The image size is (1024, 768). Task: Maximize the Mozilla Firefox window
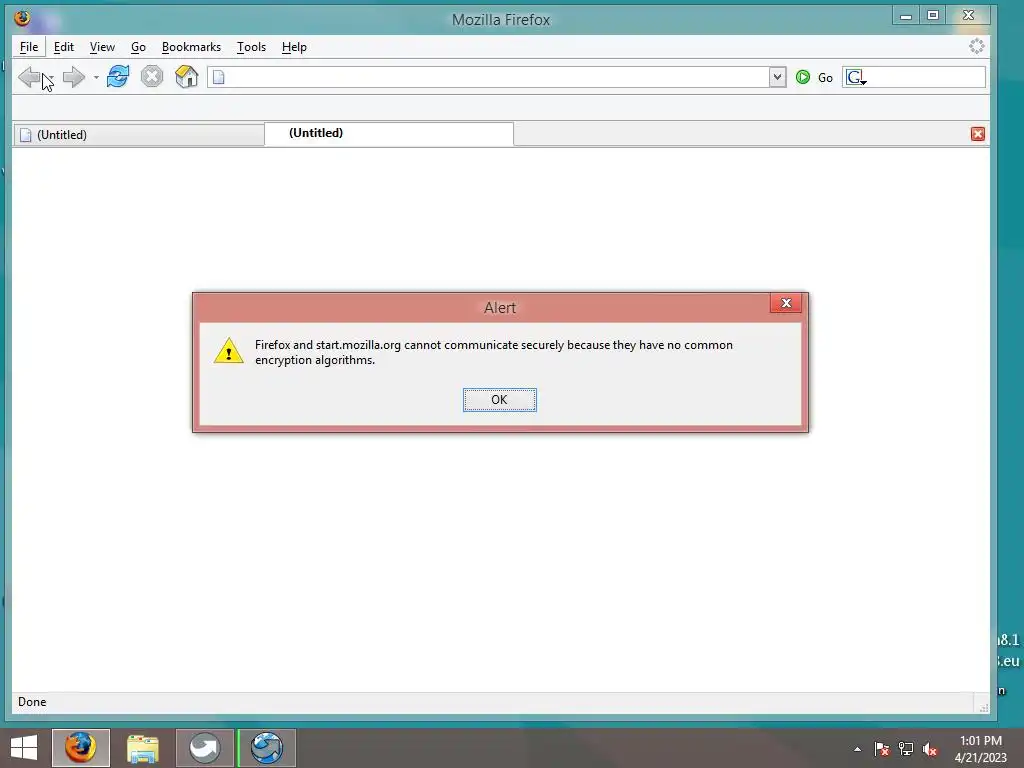(x=933, y=16)
